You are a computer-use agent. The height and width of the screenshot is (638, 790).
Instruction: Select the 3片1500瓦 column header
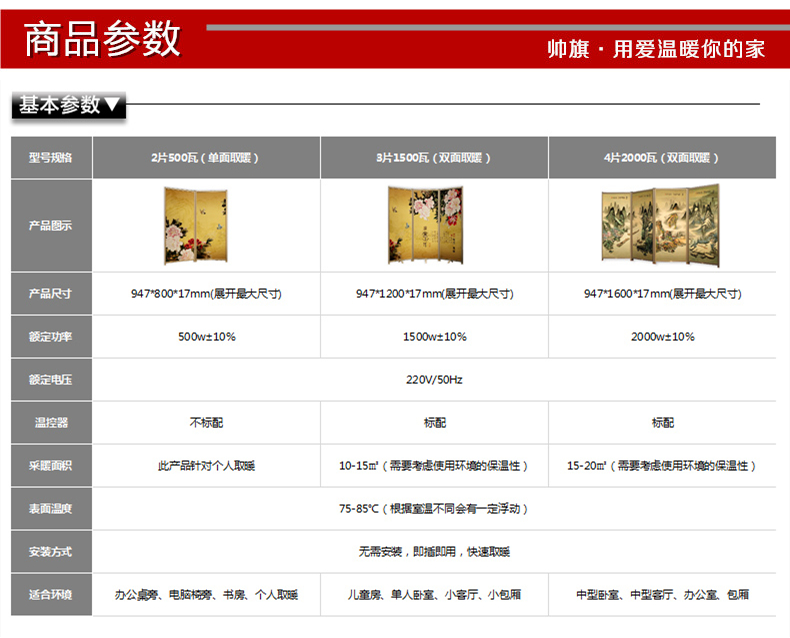pyautogui.click(x=434, y=158)
